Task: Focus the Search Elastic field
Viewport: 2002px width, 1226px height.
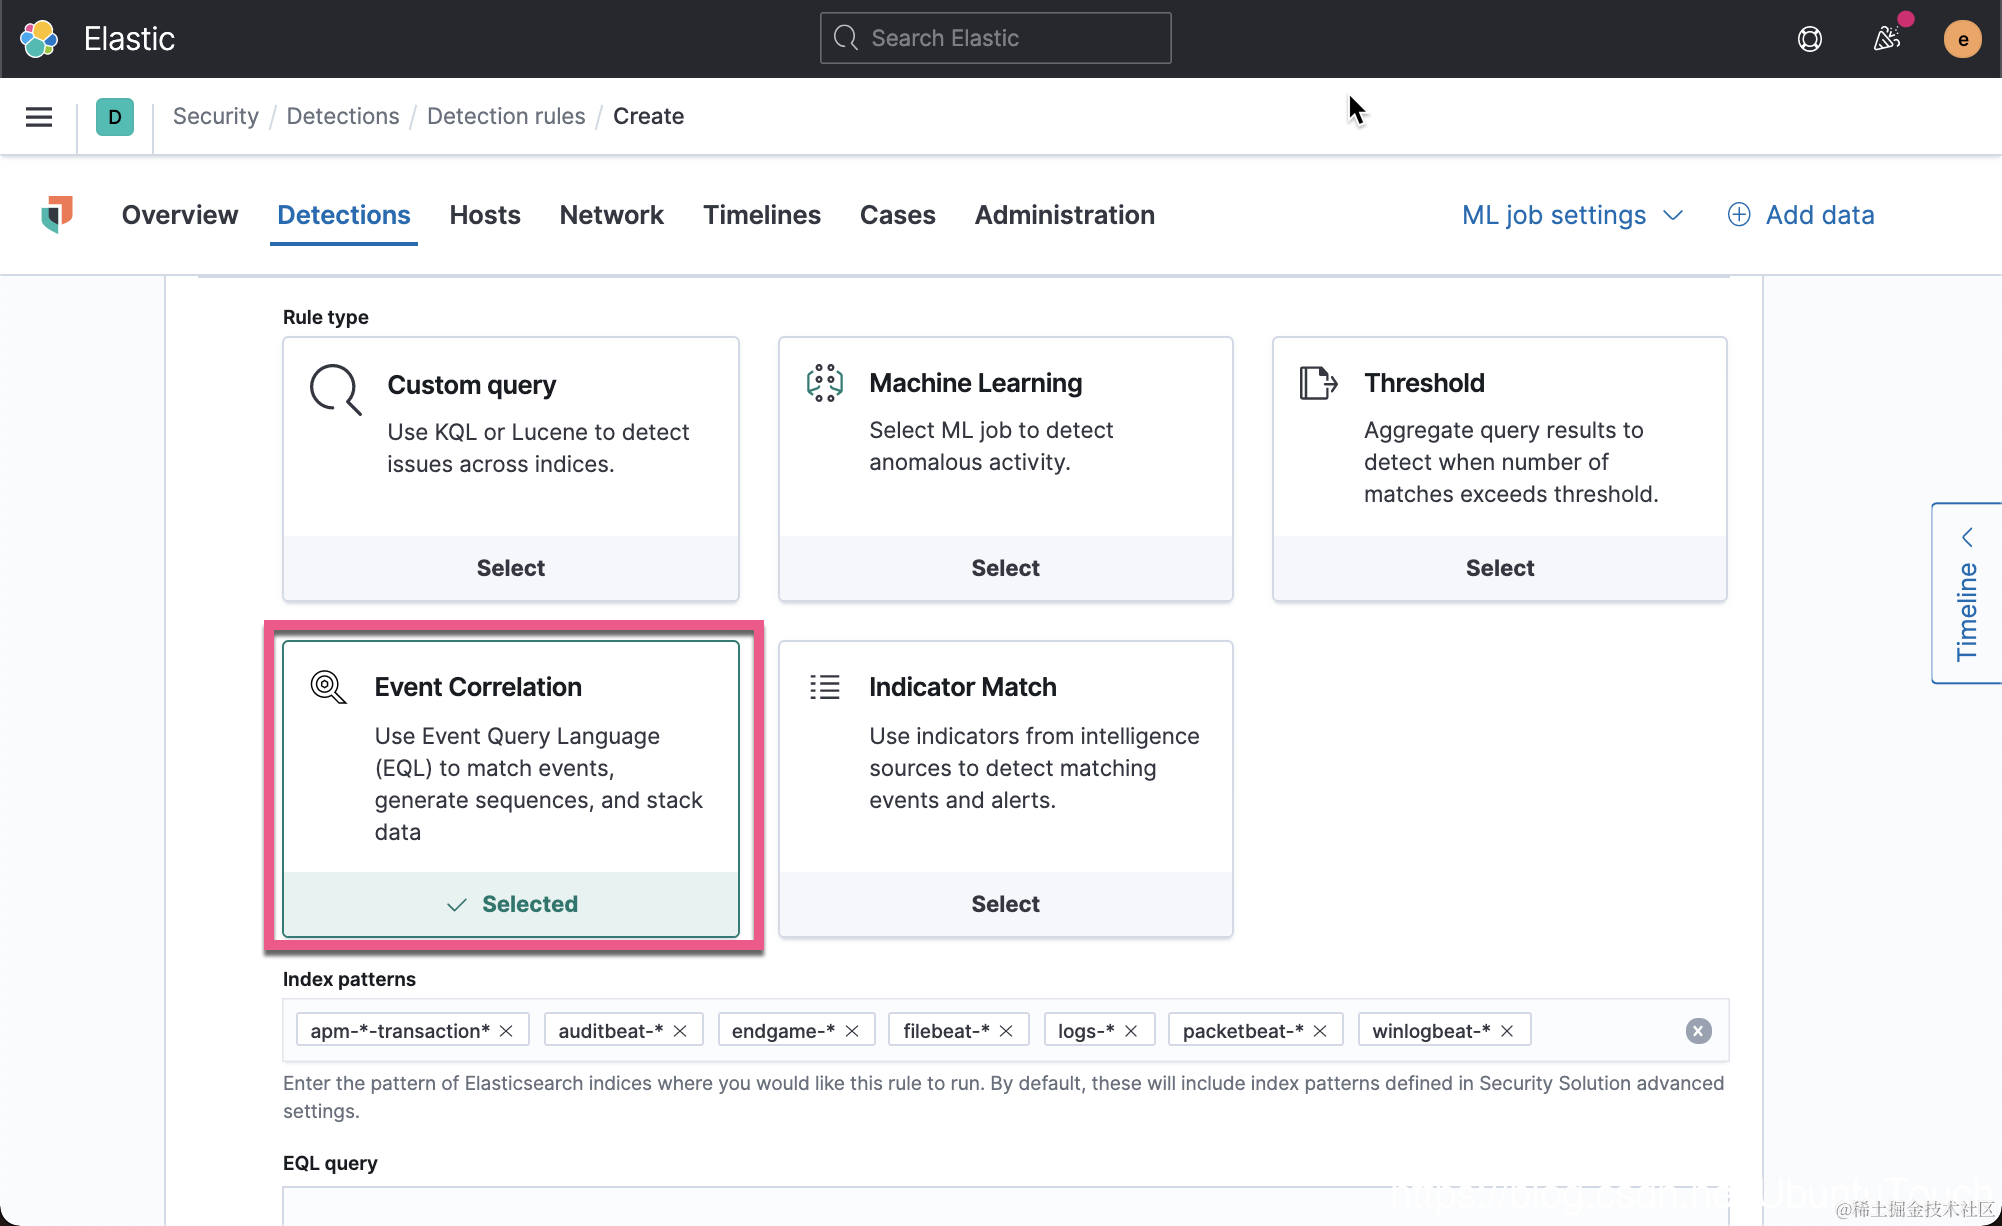Action: pos(995,38)
